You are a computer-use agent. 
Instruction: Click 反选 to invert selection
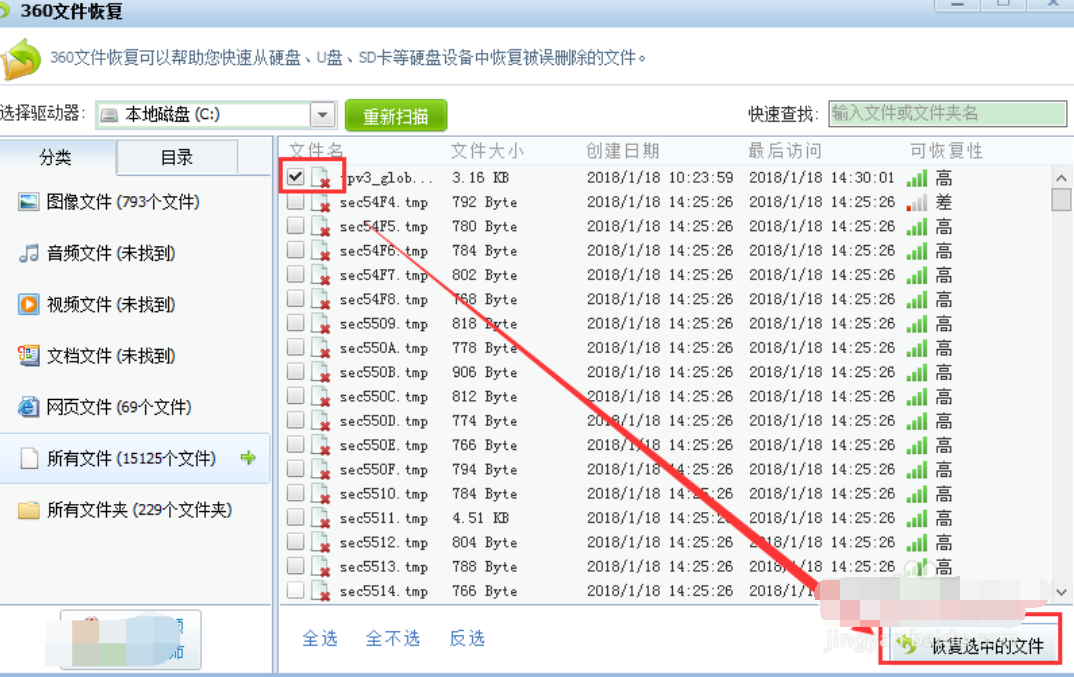point(467,638)
